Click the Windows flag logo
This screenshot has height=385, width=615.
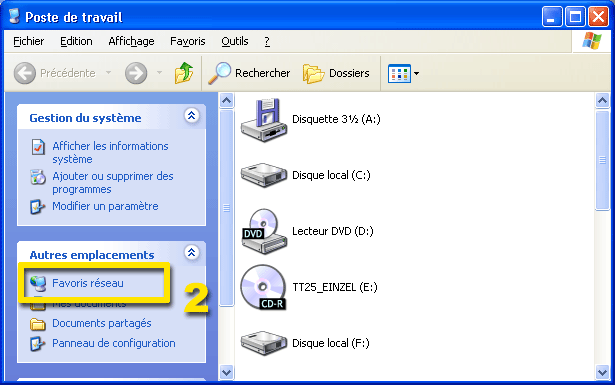coord(591,41)
